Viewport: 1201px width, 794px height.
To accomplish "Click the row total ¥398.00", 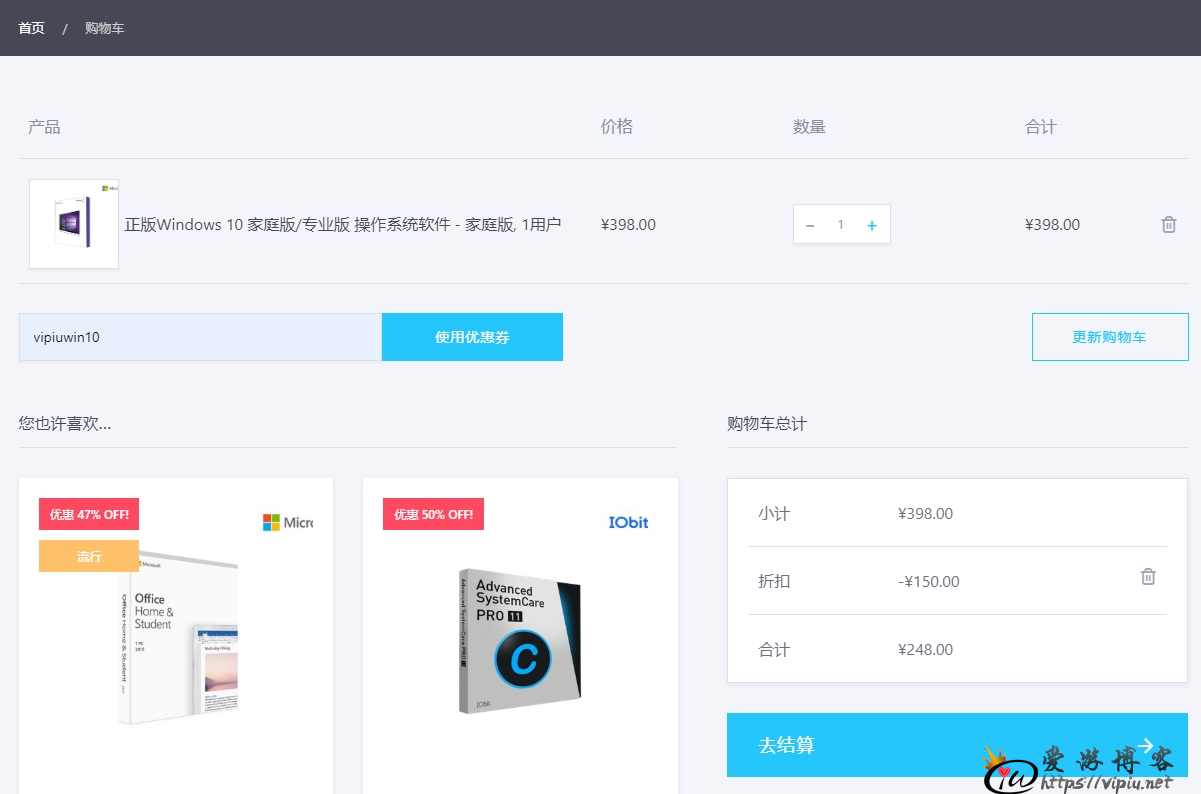I will 1052,225.
